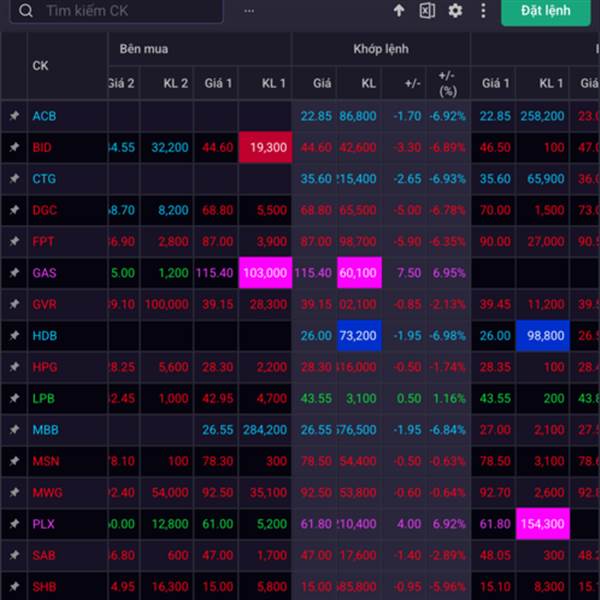Toggle the pin icon for HDB
600x600 pixels.
click(15, 335)
